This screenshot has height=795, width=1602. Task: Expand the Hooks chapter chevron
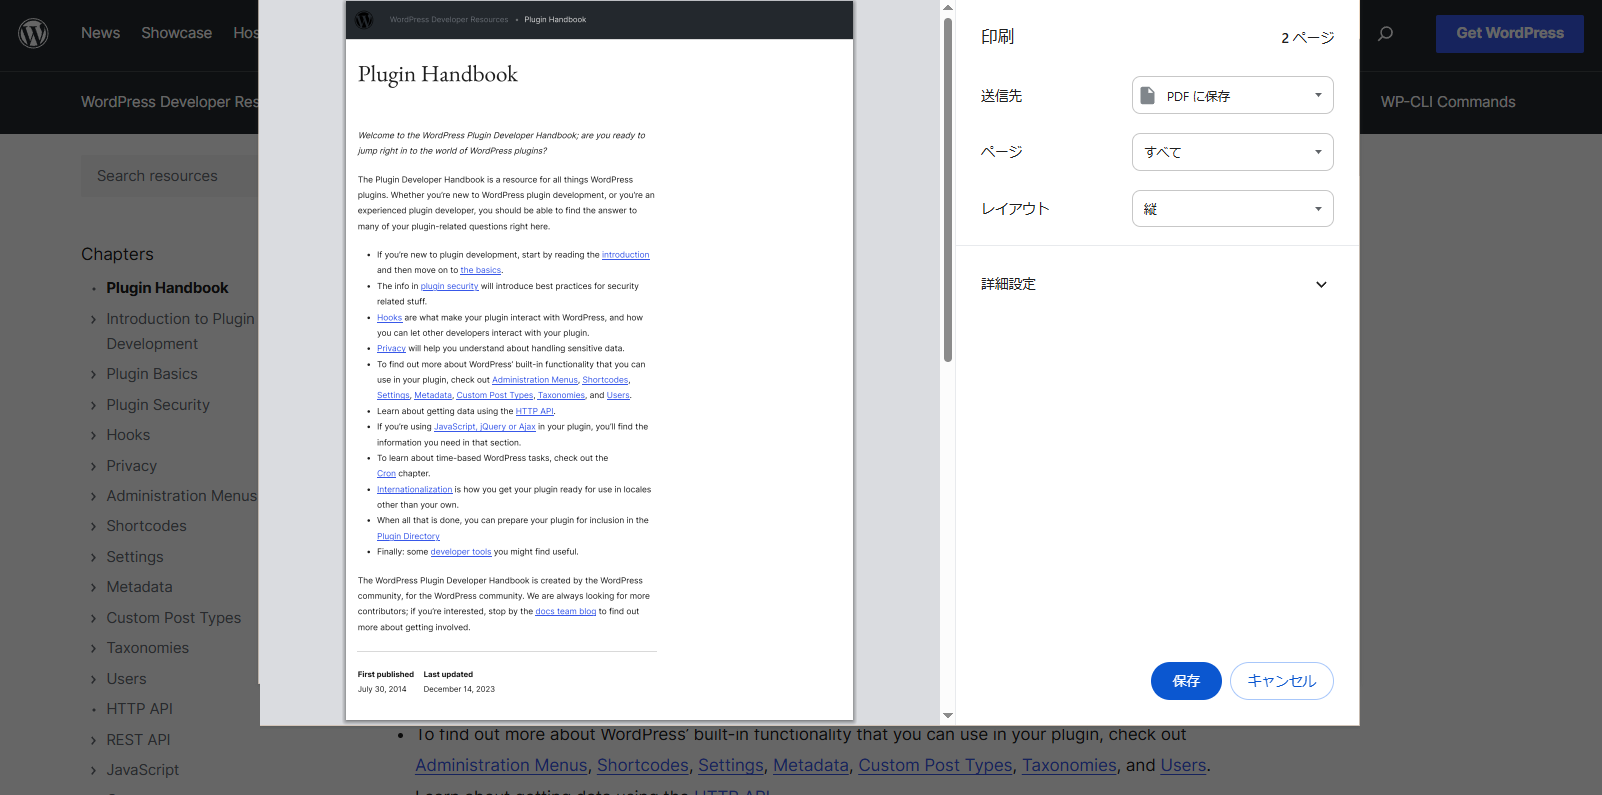coord(94,436)
